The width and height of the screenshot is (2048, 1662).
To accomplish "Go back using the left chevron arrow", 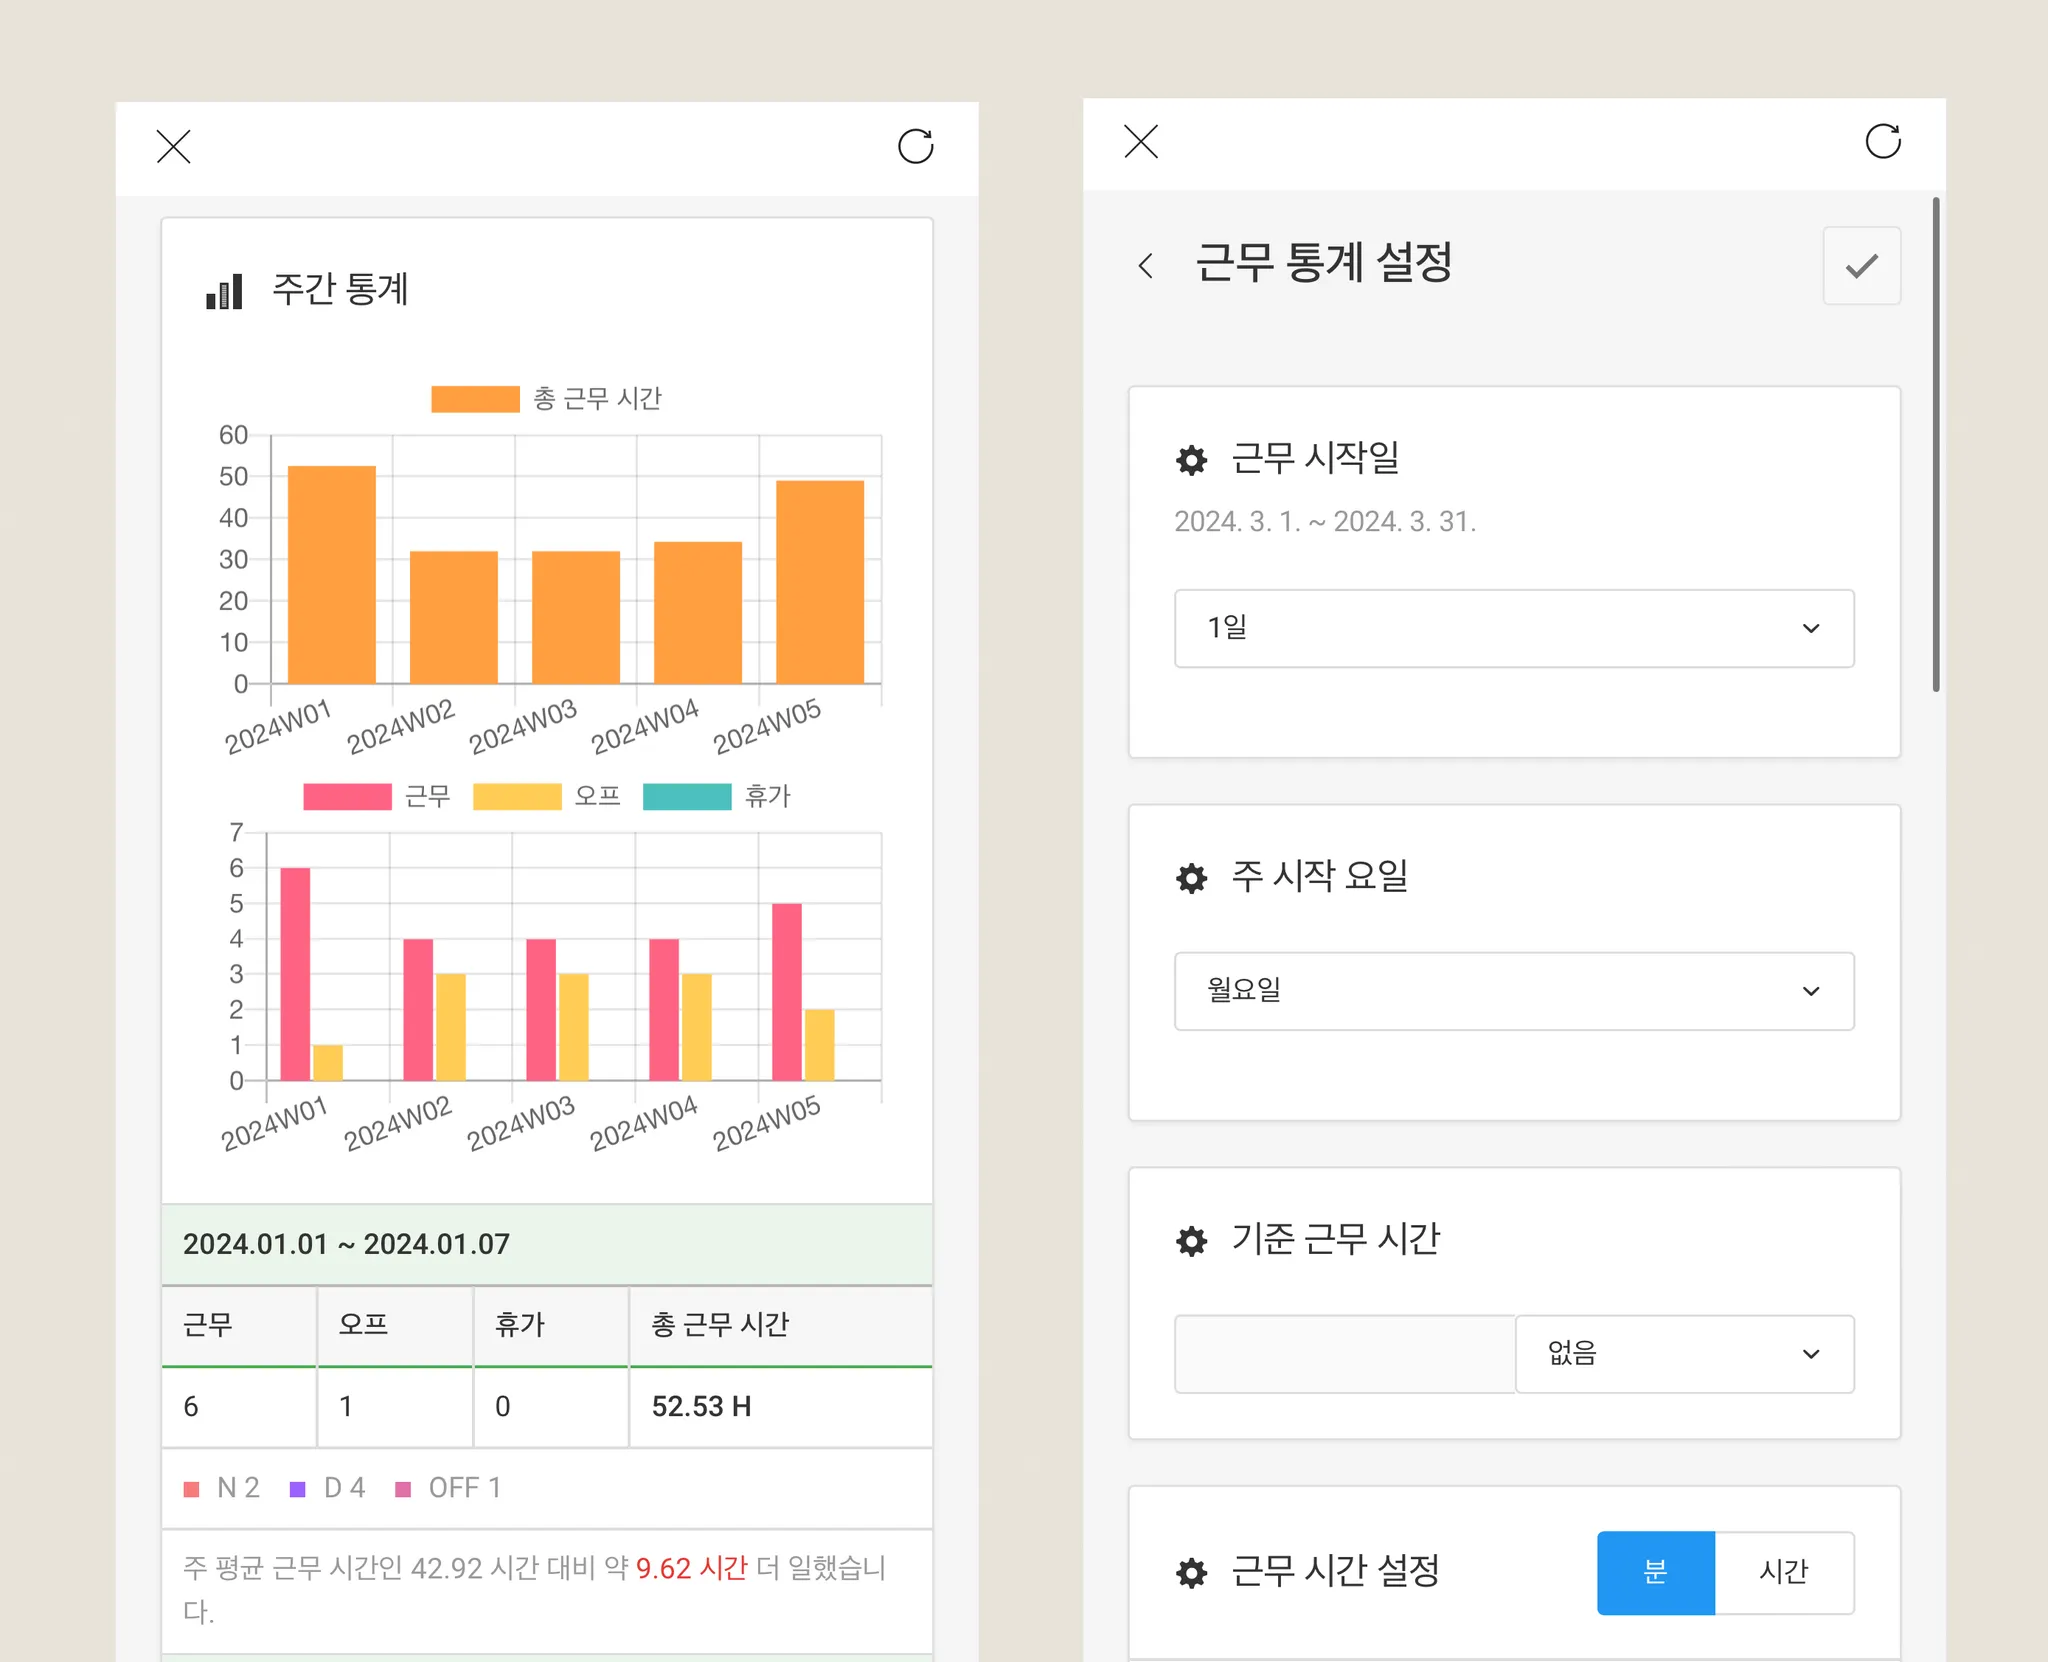I will pyautogui.click(x=1146, y=266).
